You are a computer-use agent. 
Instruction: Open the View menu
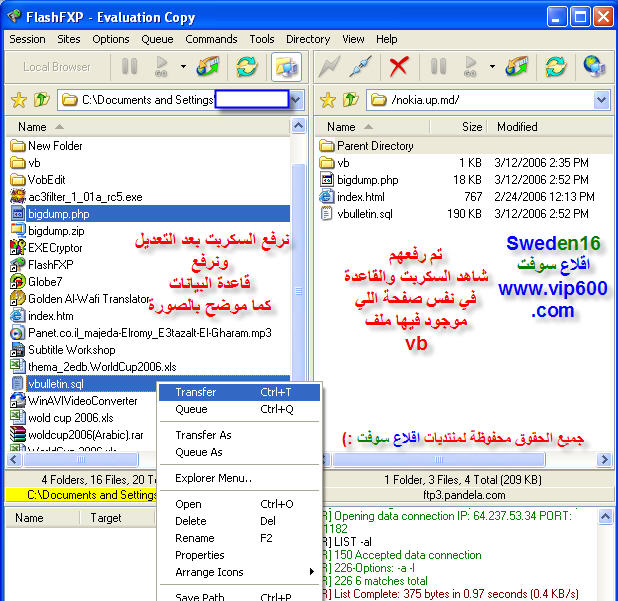coord(353,39)
